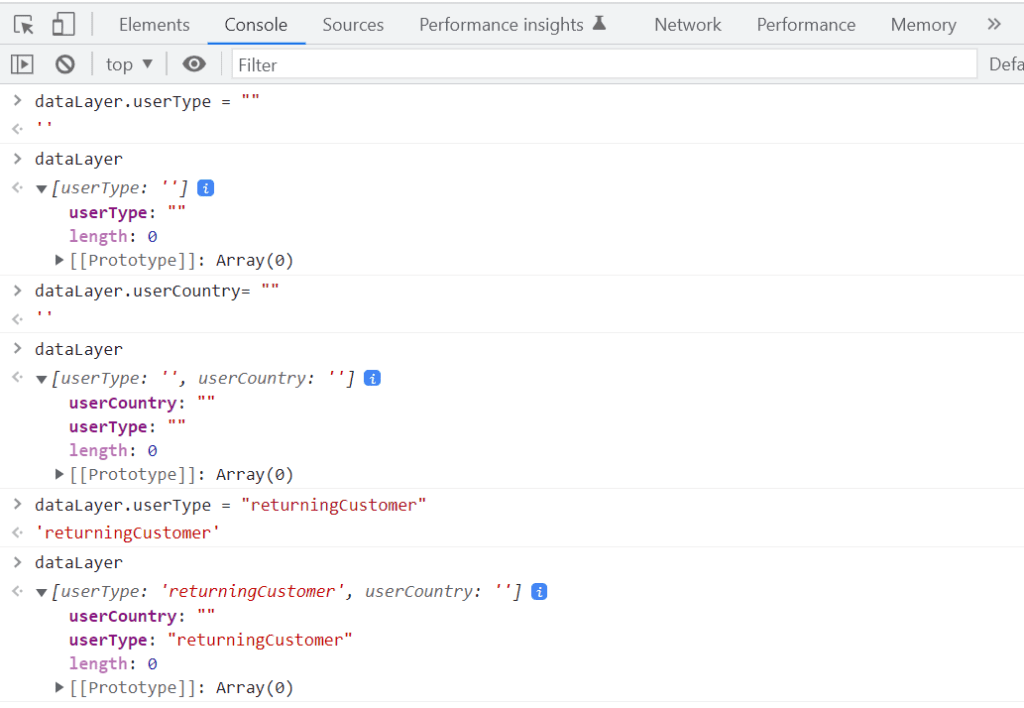Select the dataLayer.userCountry= "" command line
The width and height of the screenshot is (1024, 708).
[x=157, y=291]
